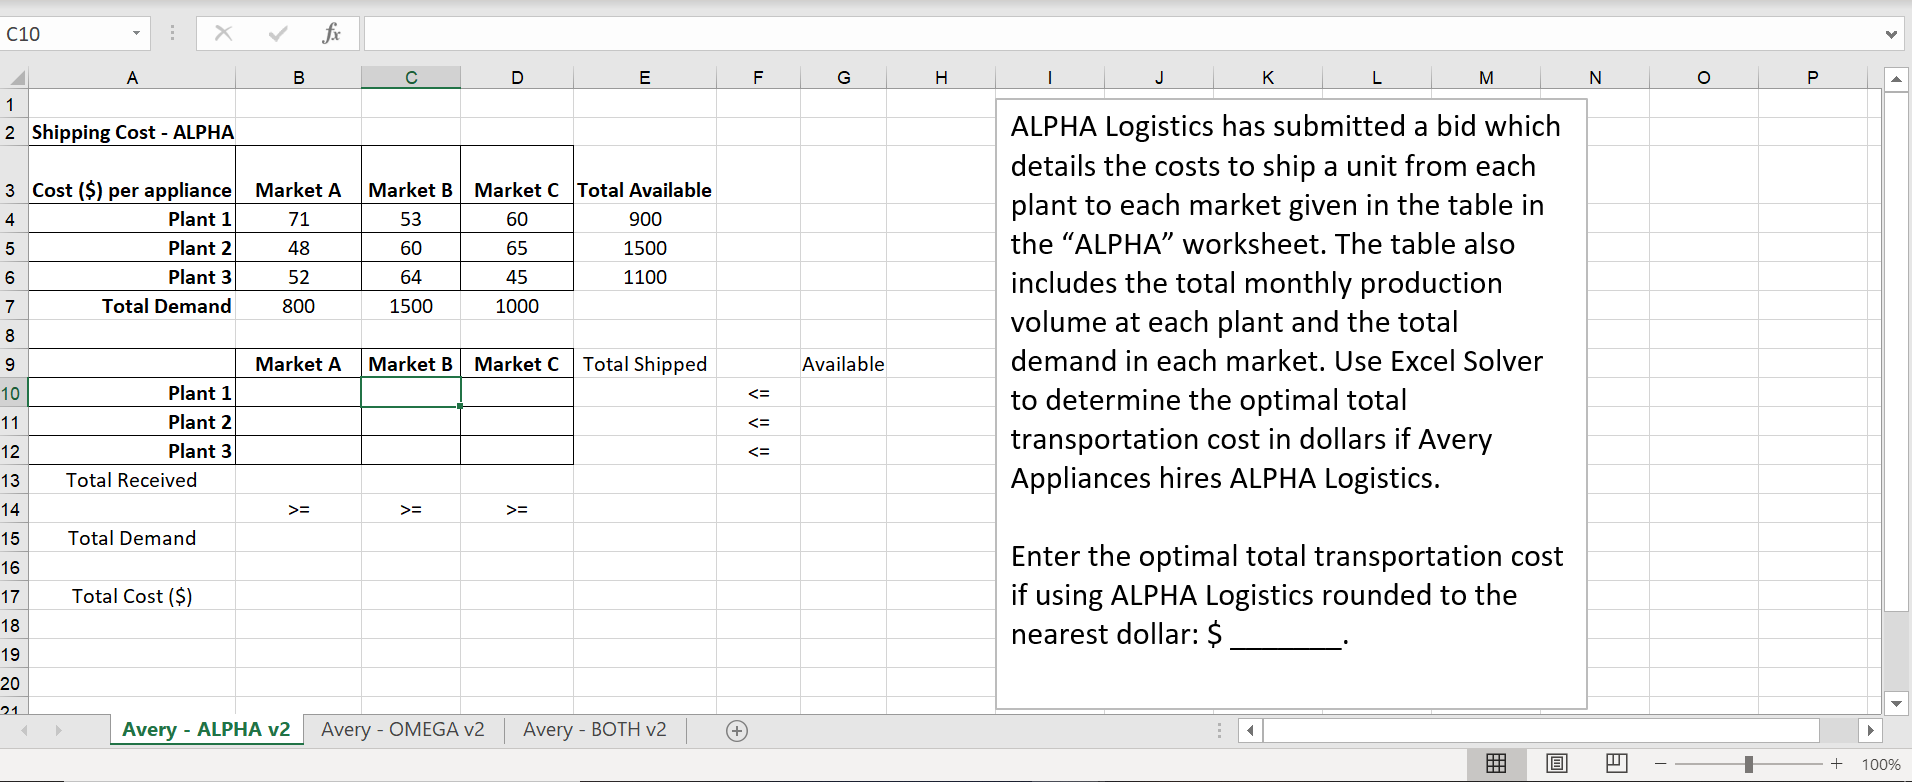Viewport: 1912px width, 782px height.
Task: Switch to Avery - OMEGA v2 sheet
Action: point(403,730)
